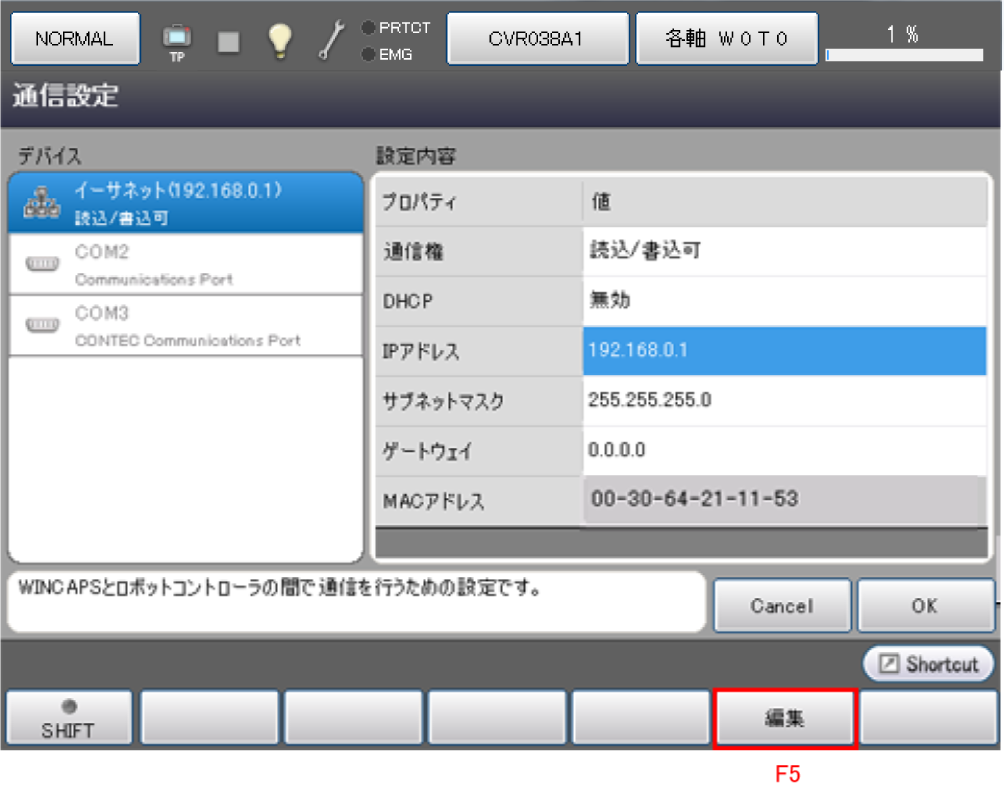Viewport: 1004px width, 786px height.
Task: Confirm settings with the OK button
Action: [x=925, y=606]
